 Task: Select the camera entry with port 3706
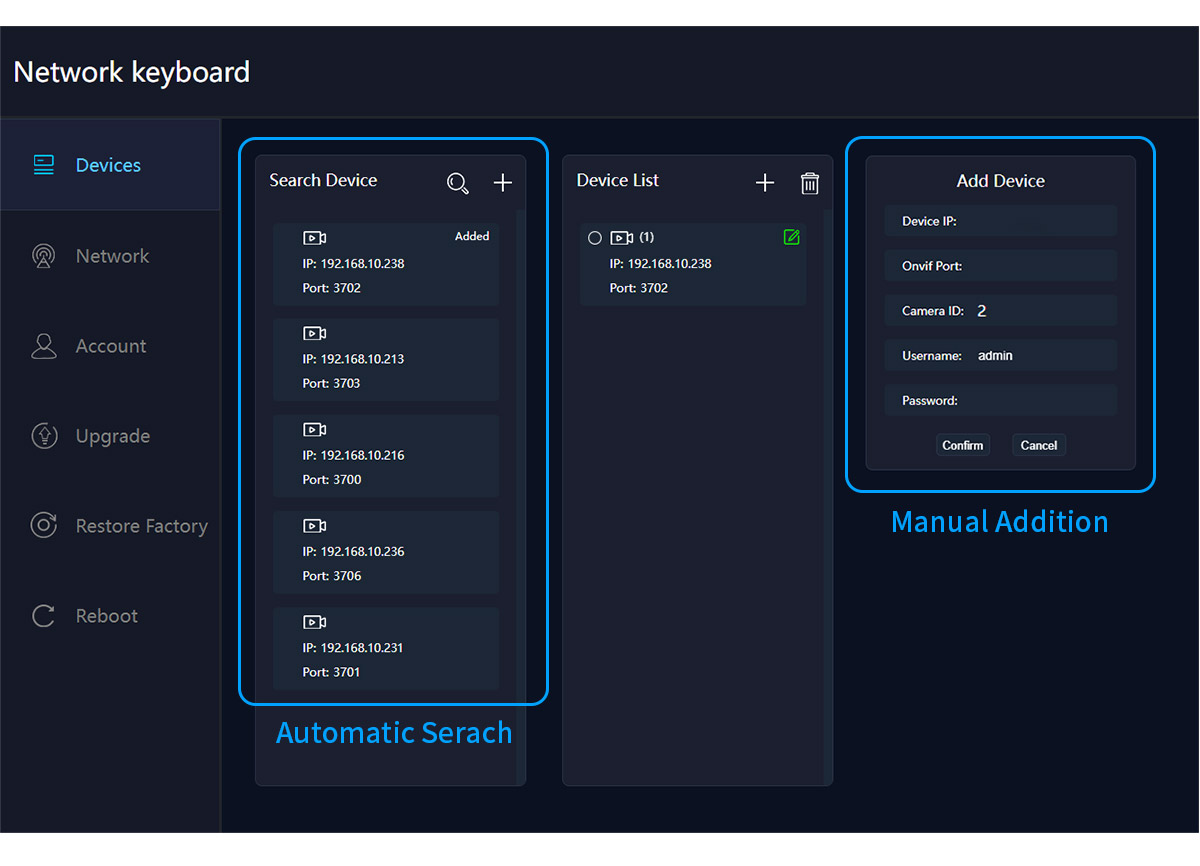(386, 551)
